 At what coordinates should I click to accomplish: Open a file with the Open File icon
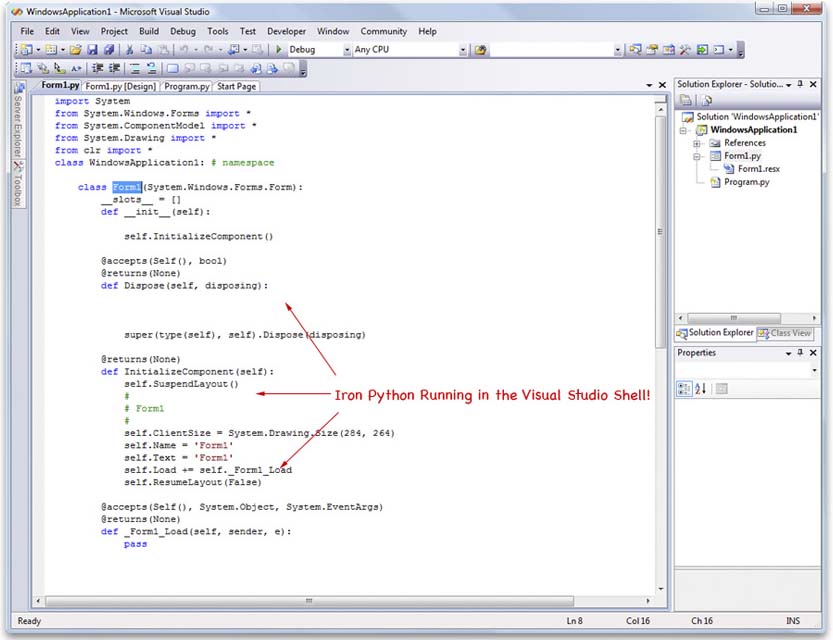pyautogui.click(x=78, y=48)
